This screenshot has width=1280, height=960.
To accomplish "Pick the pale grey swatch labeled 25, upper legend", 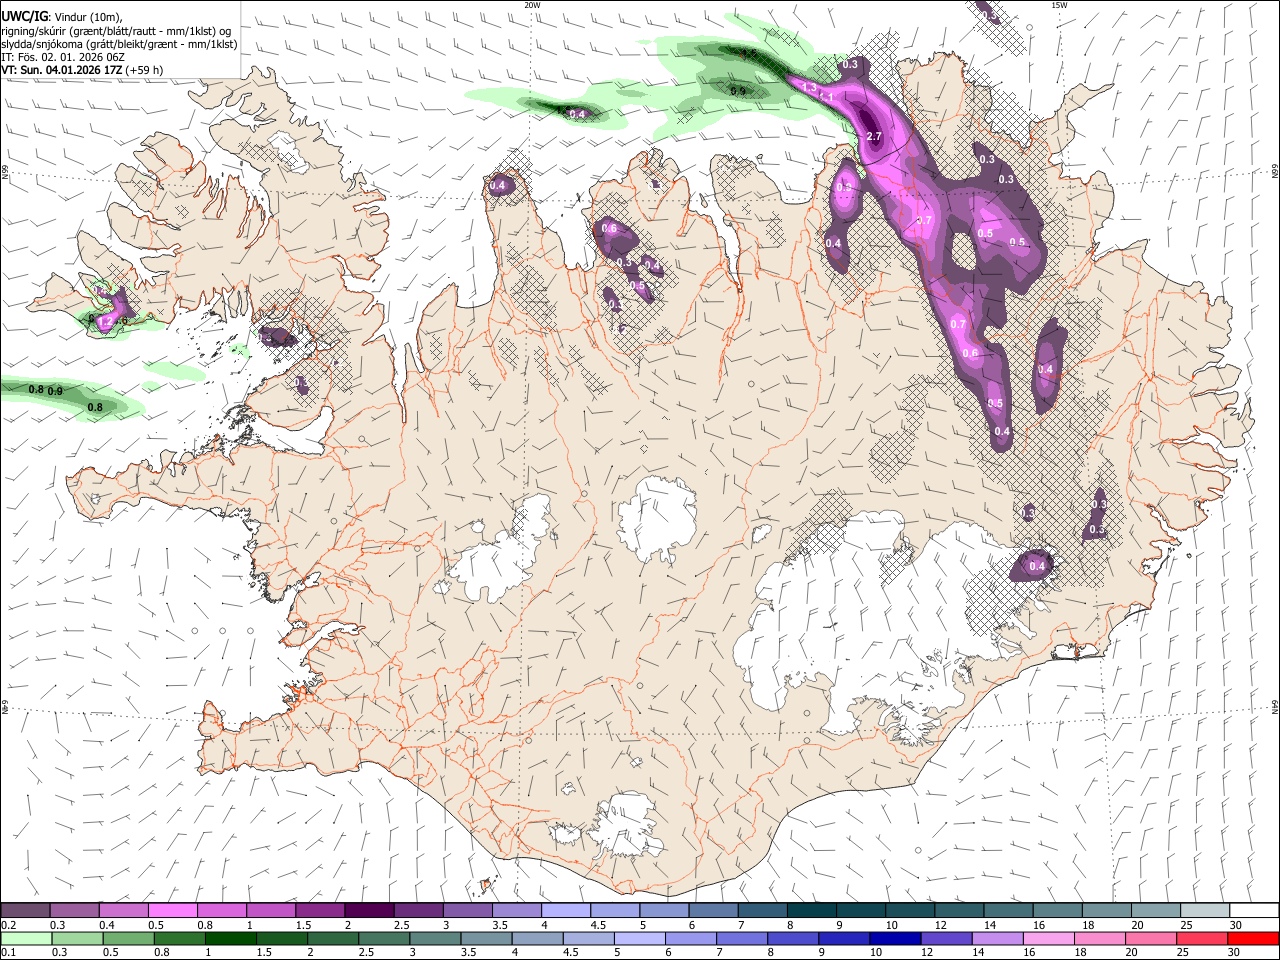I will [x=1204, y=911].
